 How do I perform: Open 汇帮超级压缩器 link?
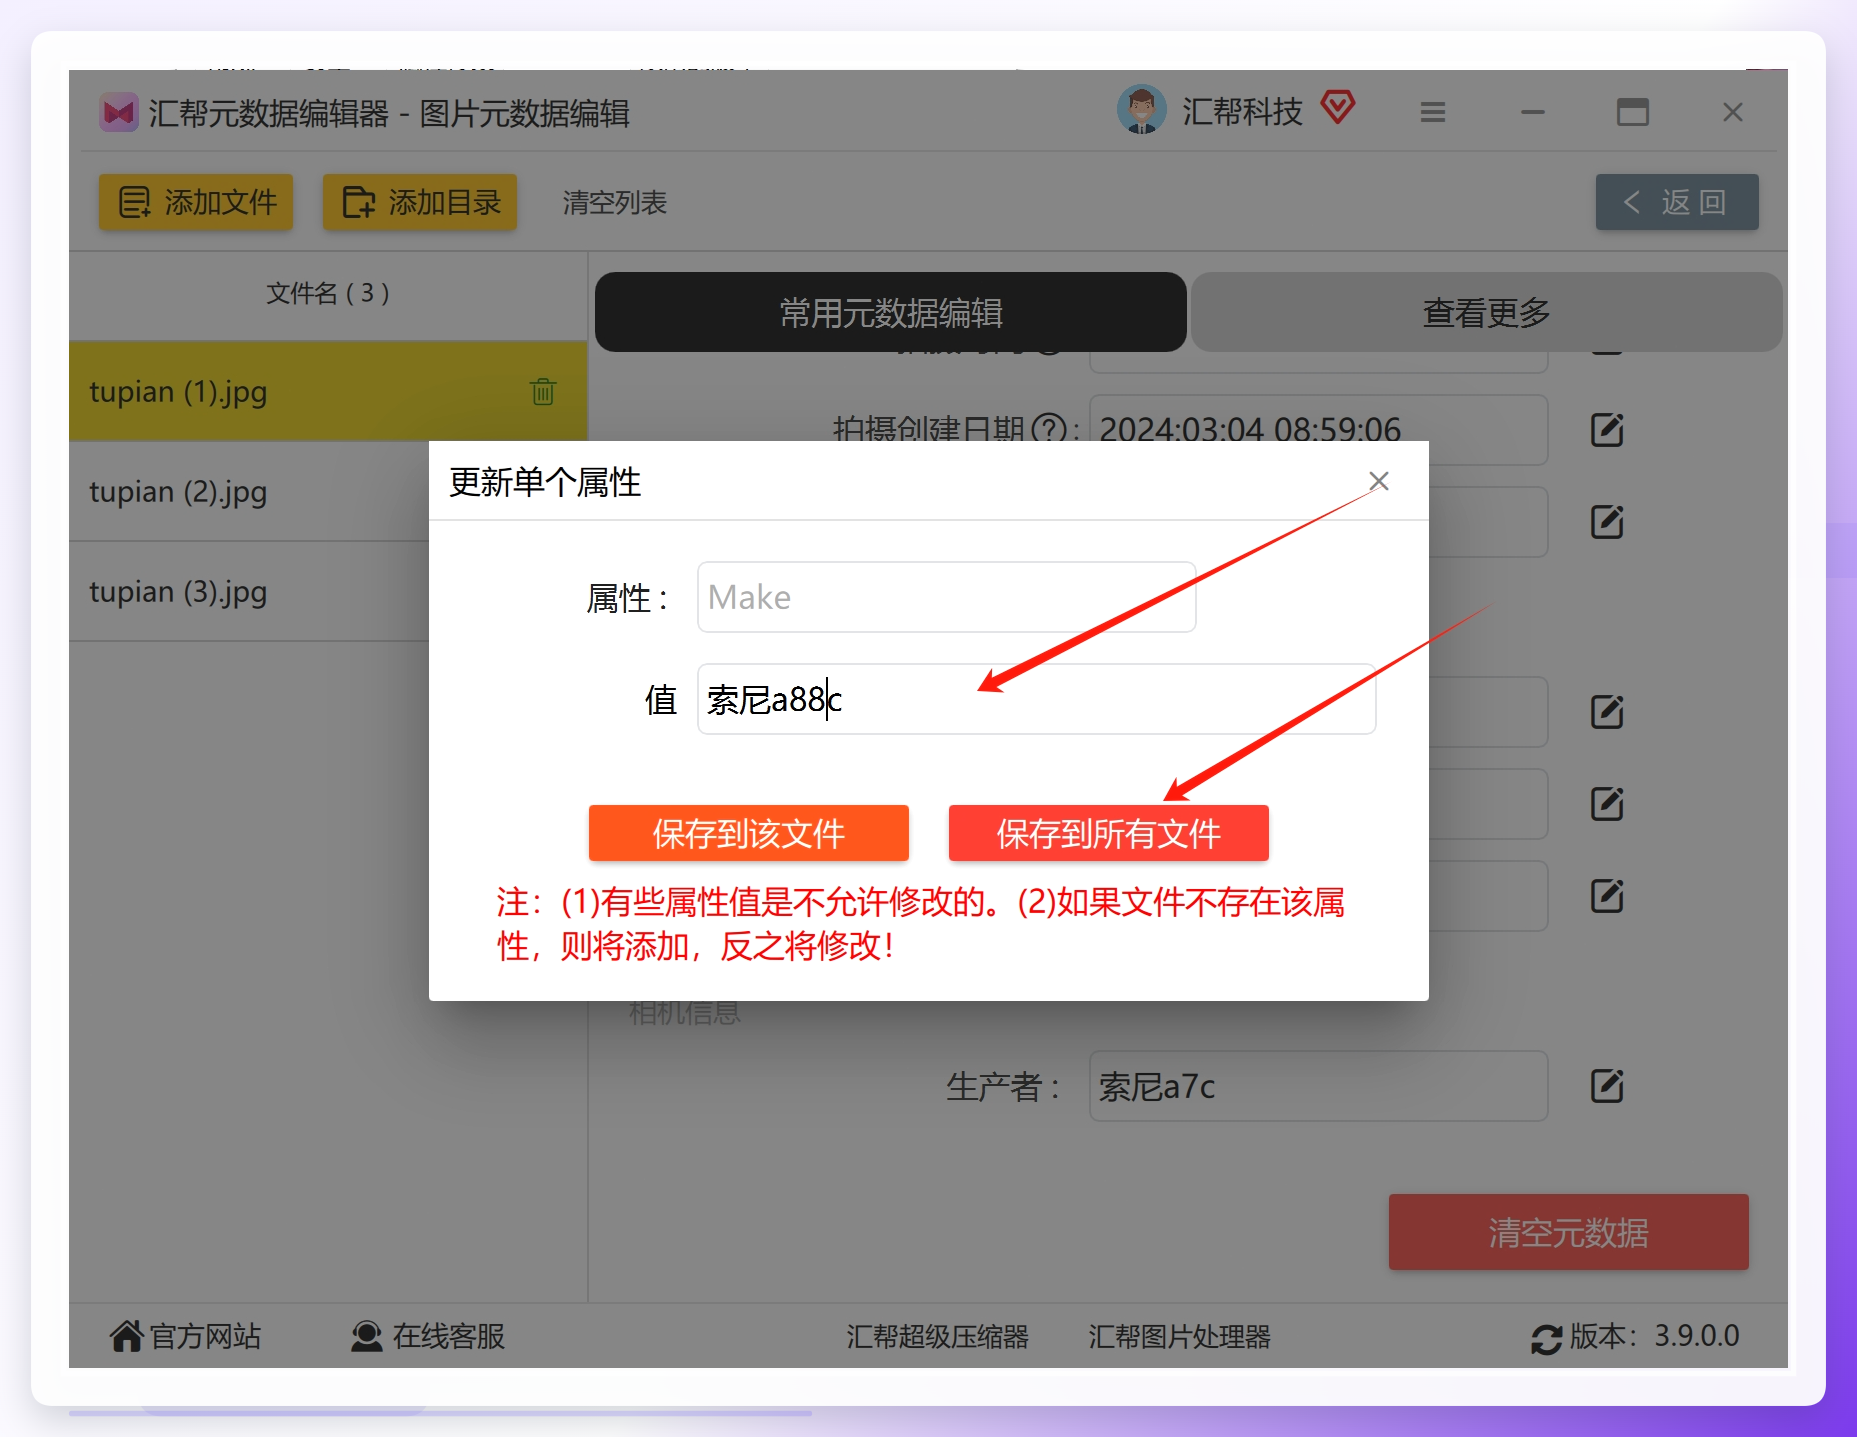point(937,1337)
